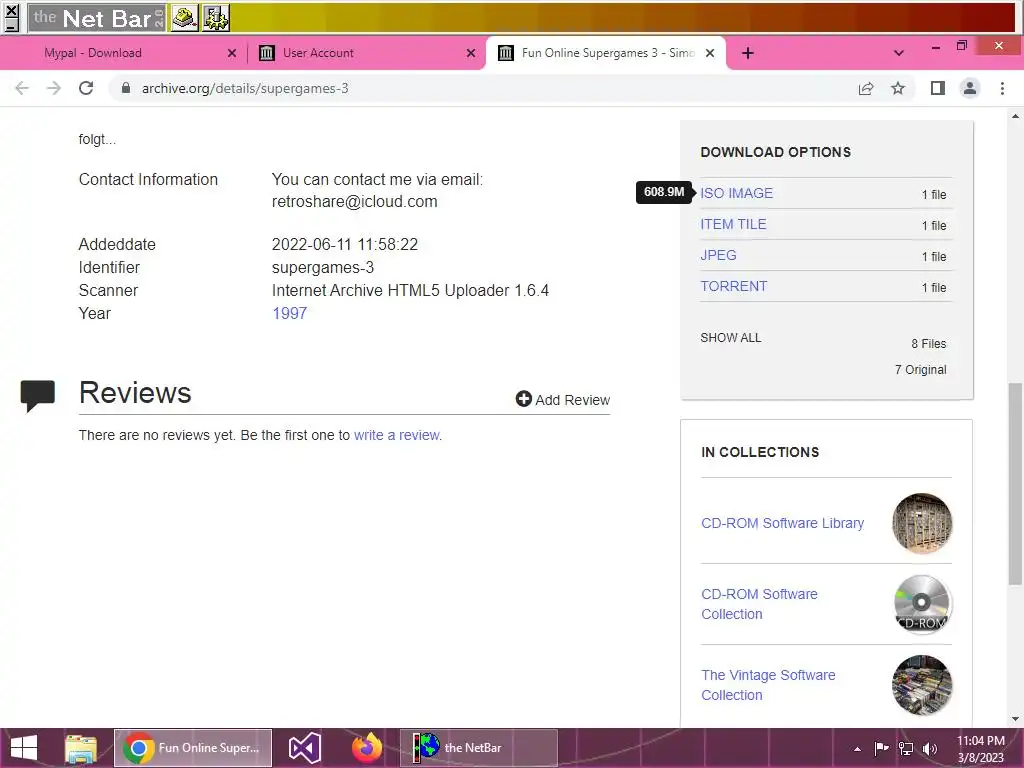The height and width of the screenshot is (768, 1024).
Task: Click Add Review button
Action: pyautogui.click(x=562, y=399)
